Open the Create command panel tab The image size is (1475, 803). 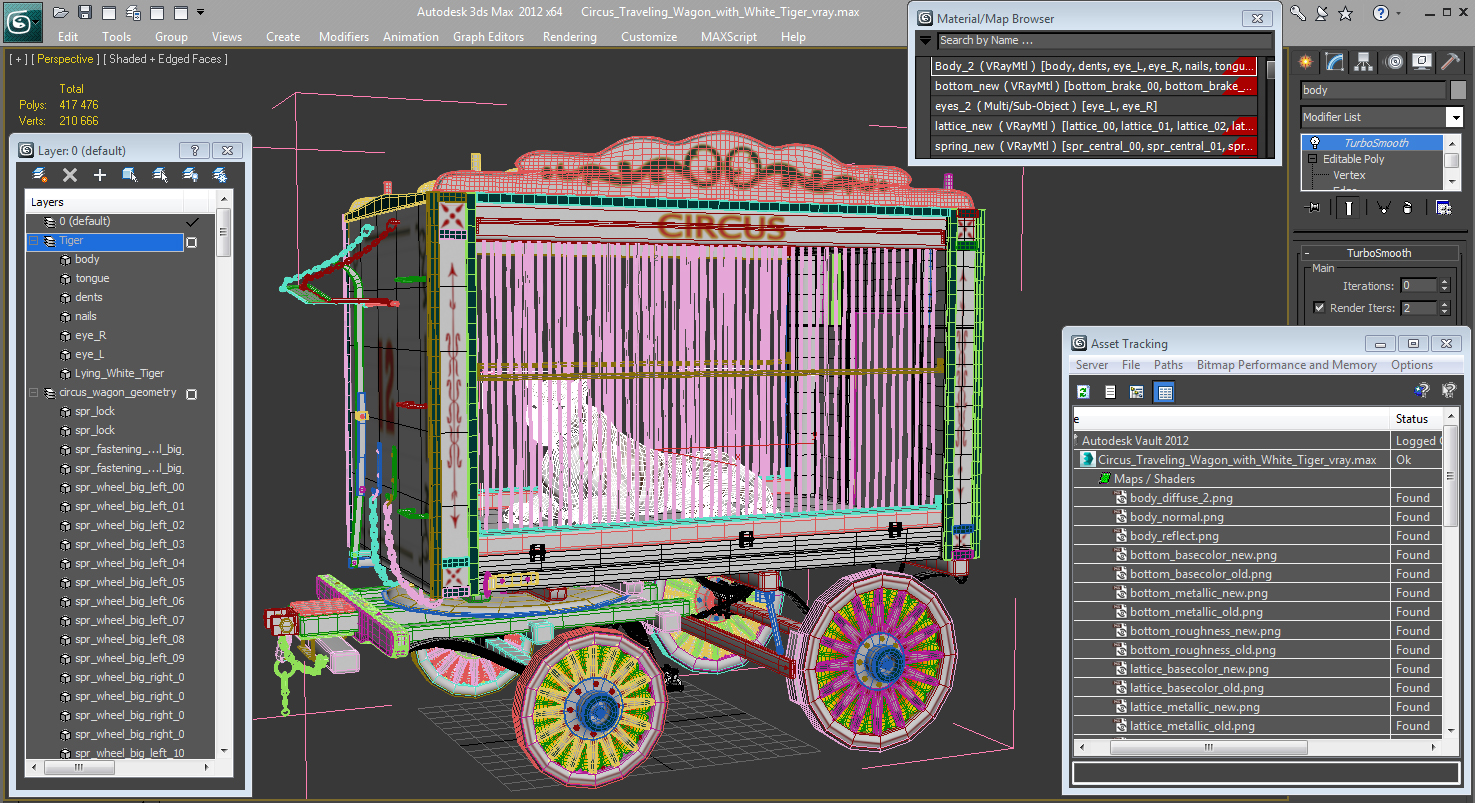1306,62
